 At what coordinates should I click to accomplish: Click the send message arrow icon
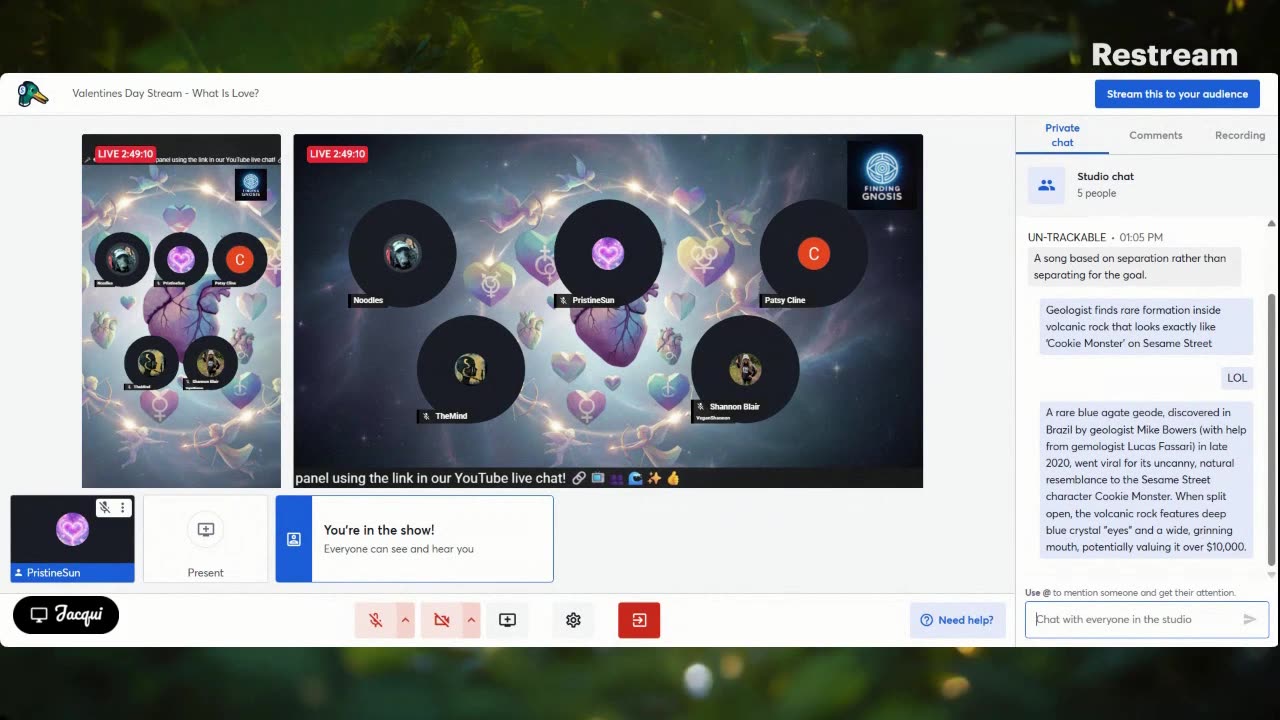tap(1249, 619)
